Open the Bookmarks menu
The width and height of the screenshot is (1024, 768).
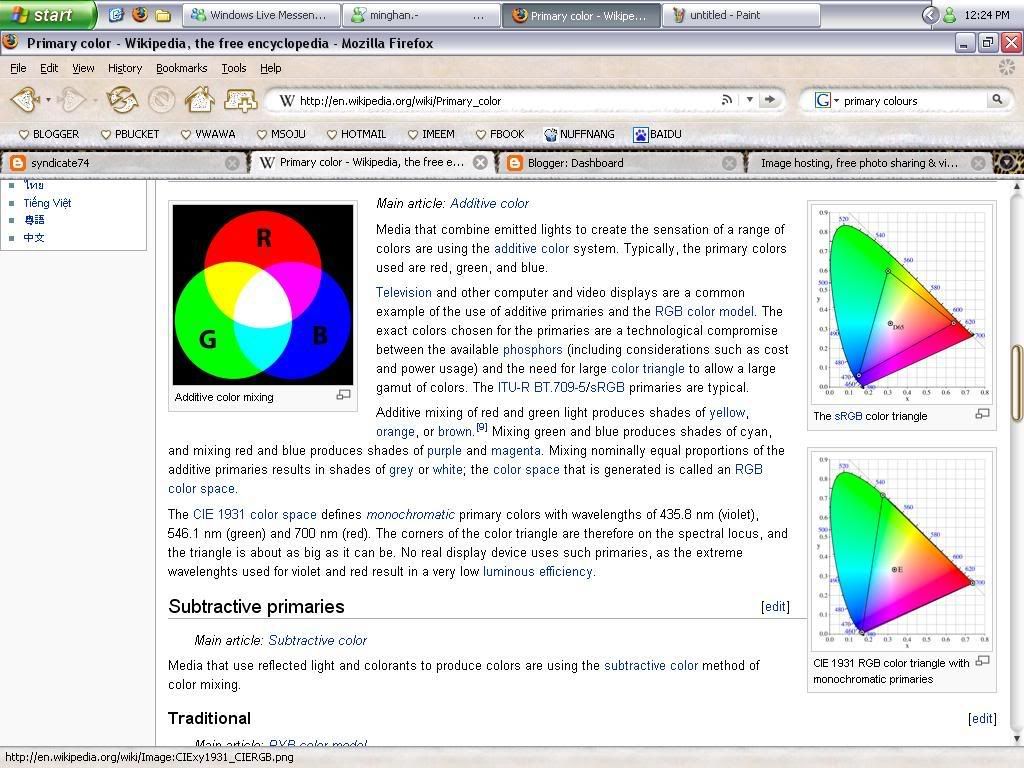pos(182,68)
